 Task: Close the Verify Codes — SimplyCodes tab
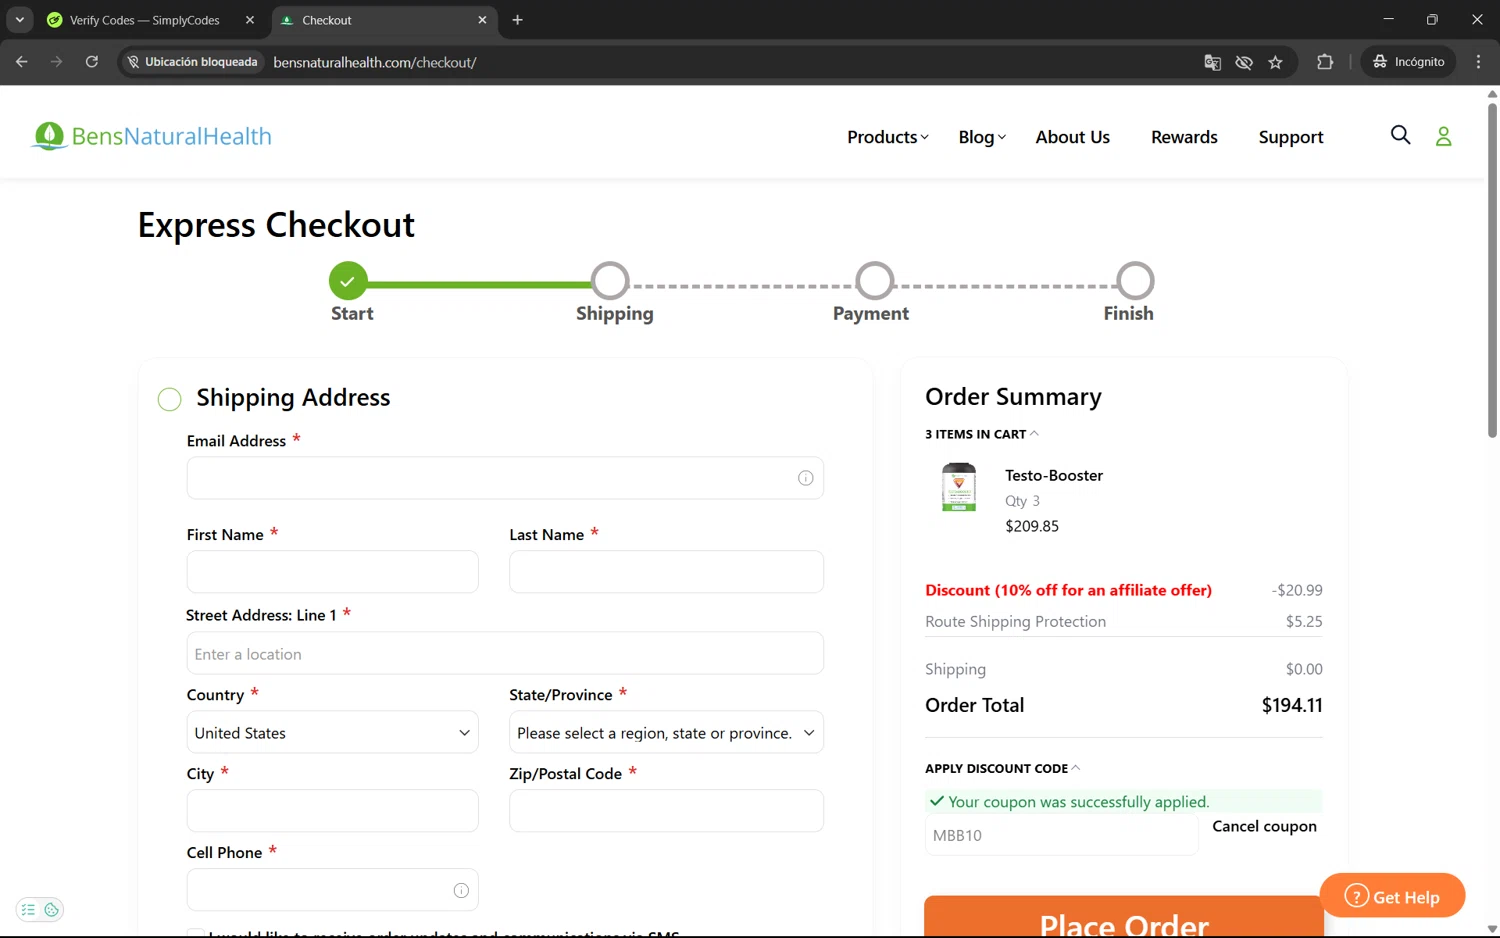click(x=250, y=20)
